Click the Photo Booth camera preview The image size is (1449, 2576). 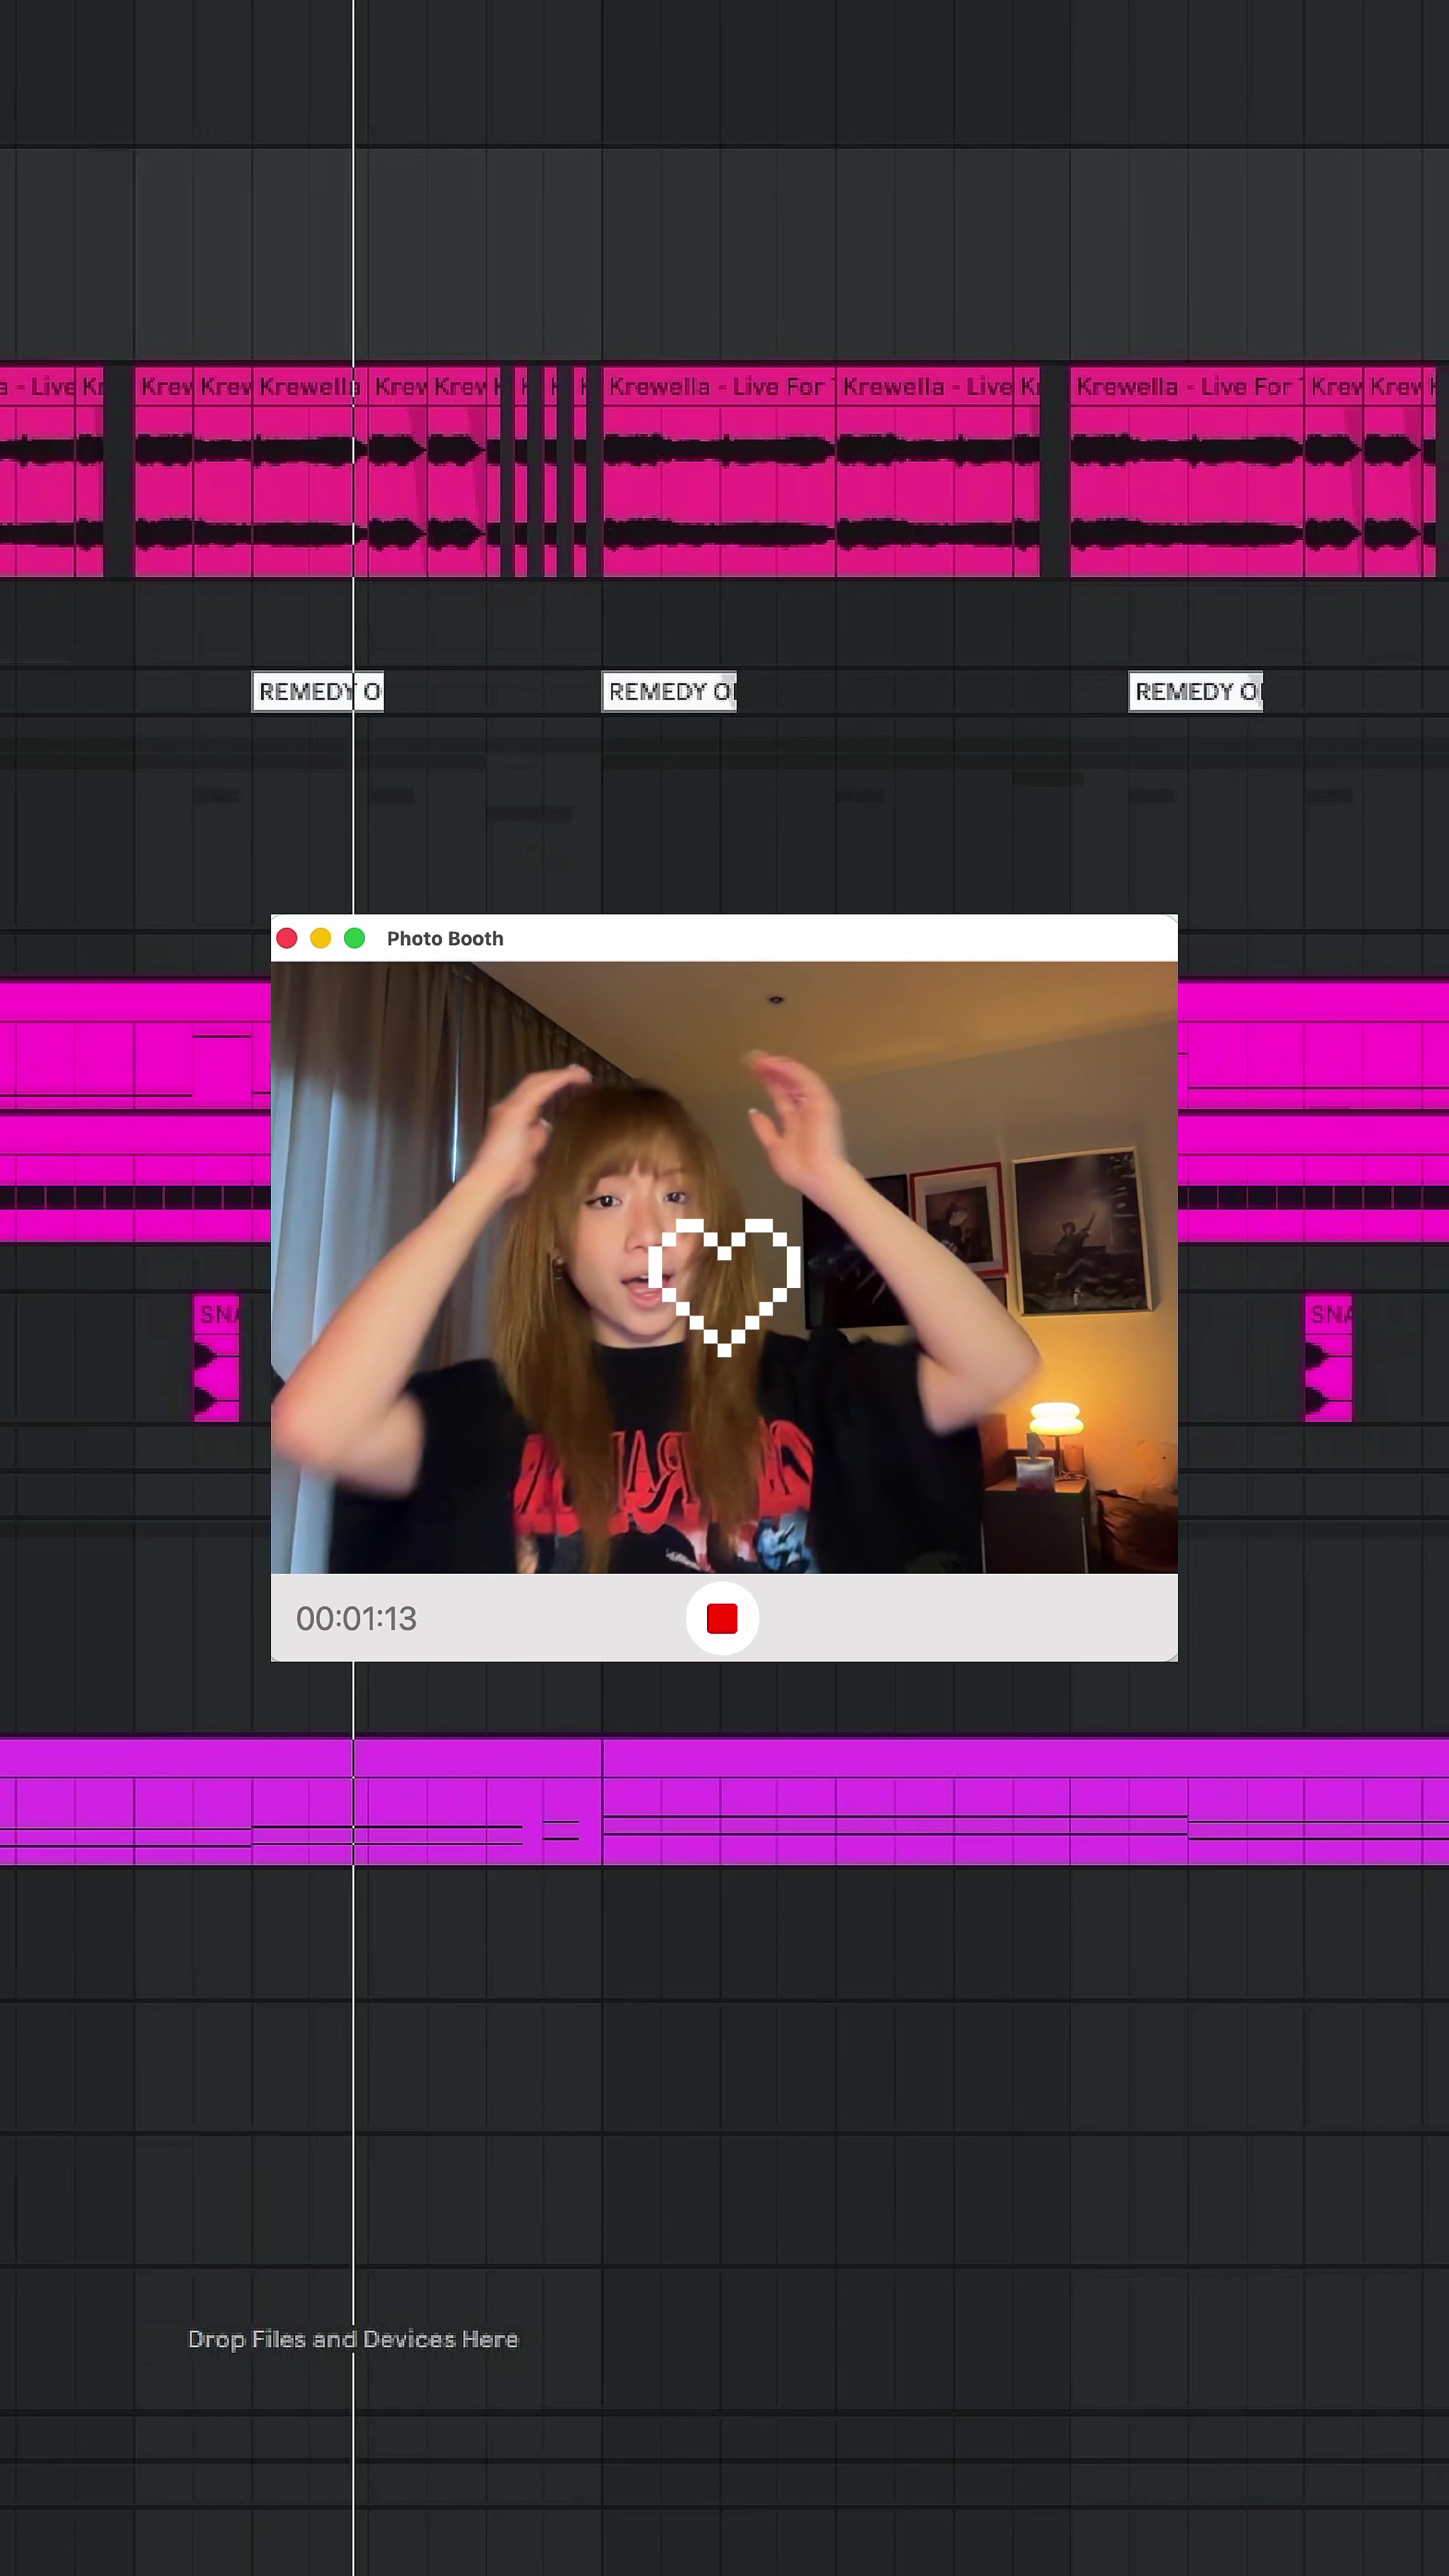[x=724, y=1267]
